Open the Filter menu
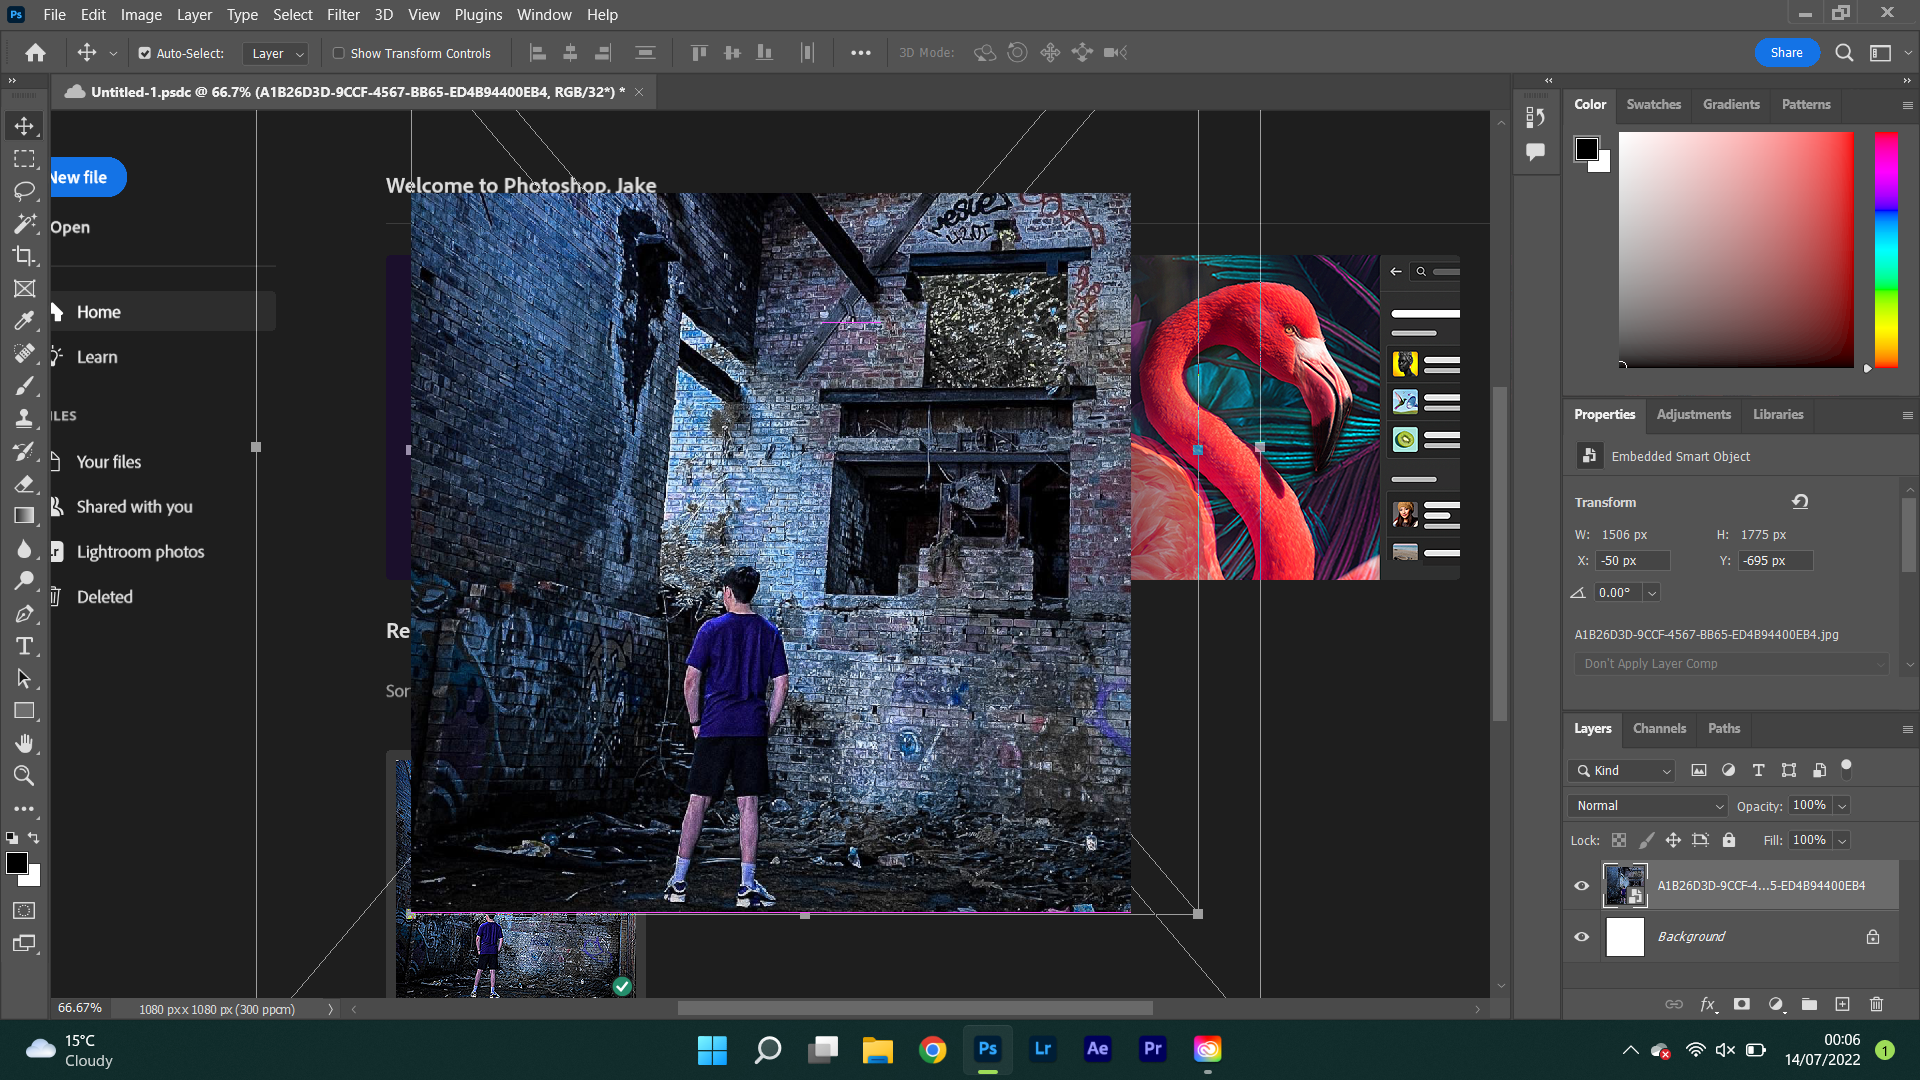The image size is (1920, 1080). [343, 14]
